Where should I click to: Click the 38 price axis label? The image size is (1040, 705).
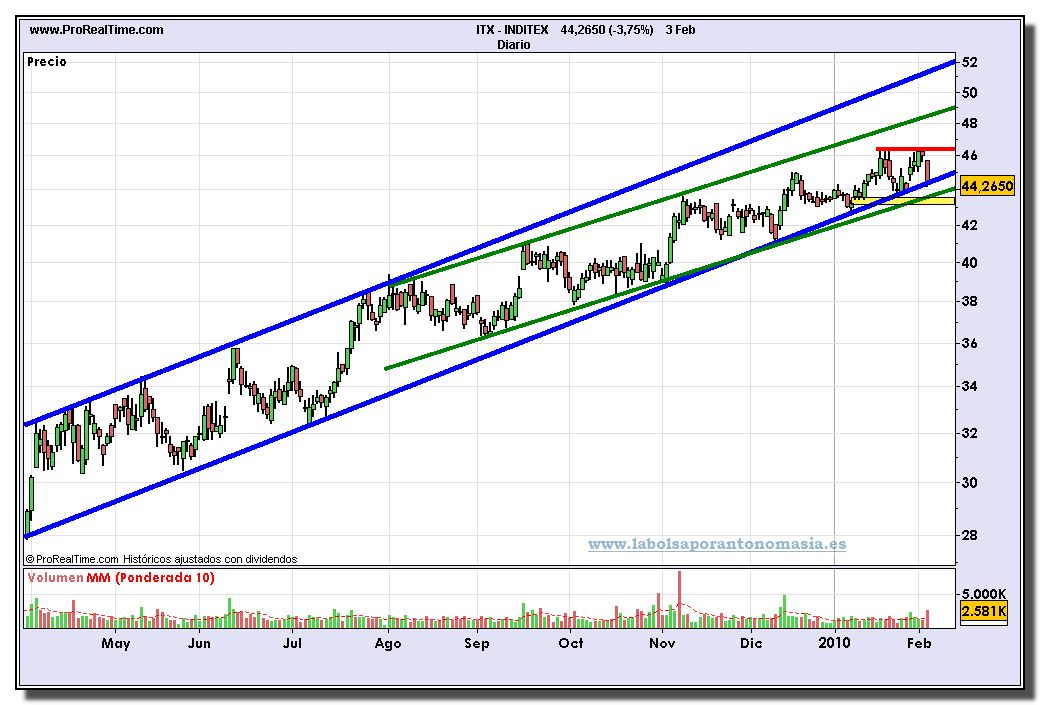pos(970,301)
